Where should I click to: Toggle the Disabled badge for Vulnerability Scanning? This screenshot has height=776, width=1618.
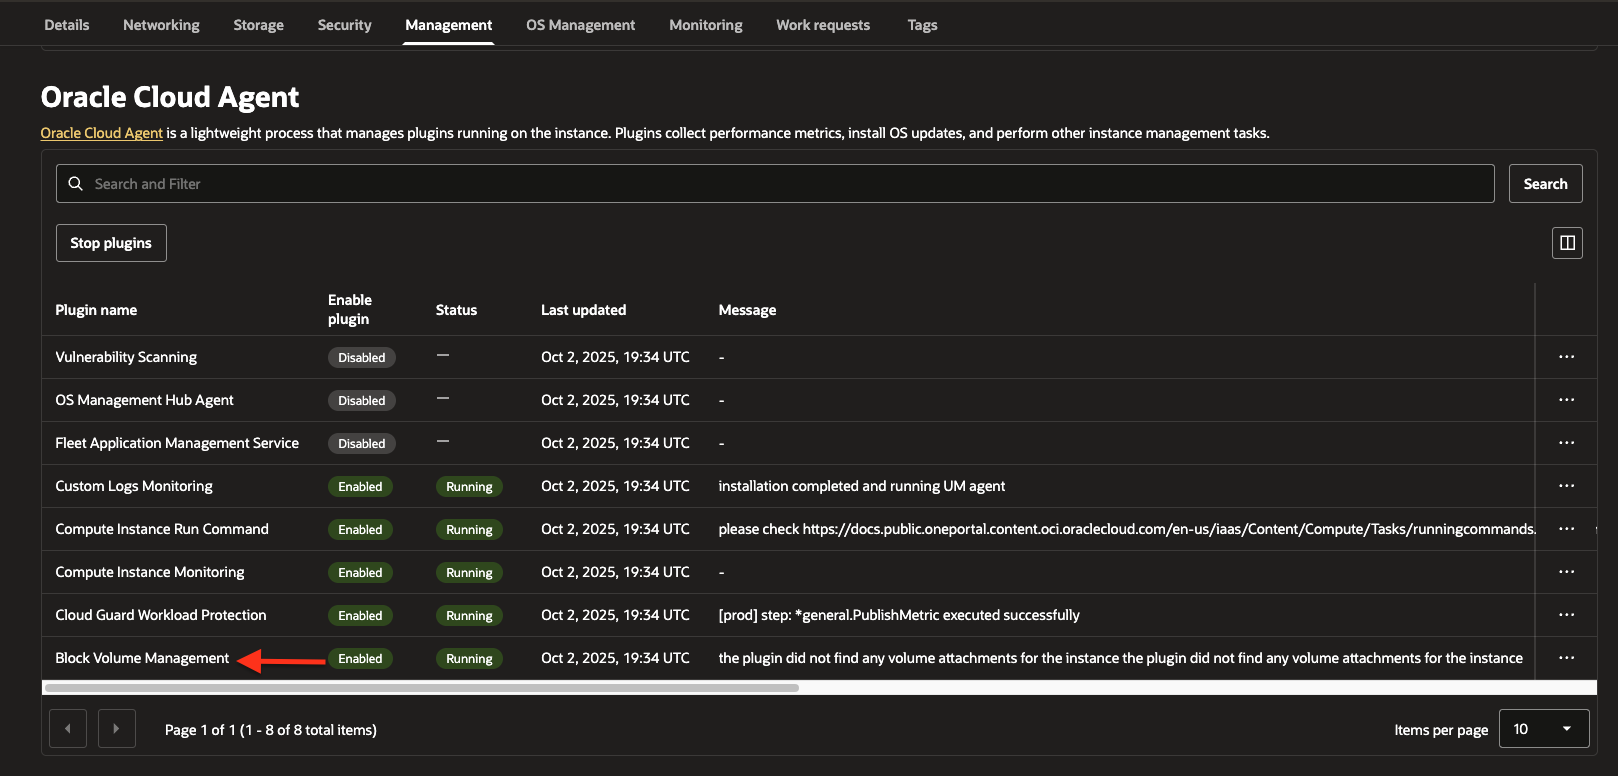click(361, 358)
